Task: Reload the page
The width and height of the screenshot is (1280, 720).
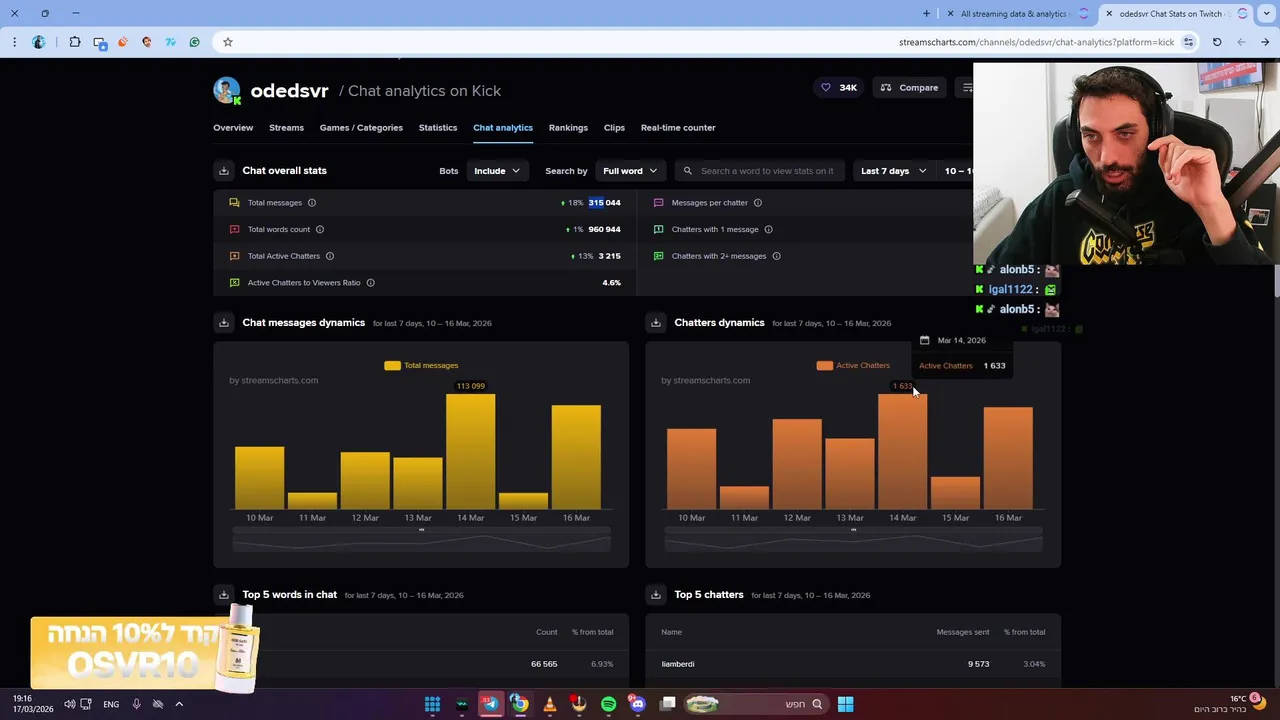Action: coord(1217,42)
